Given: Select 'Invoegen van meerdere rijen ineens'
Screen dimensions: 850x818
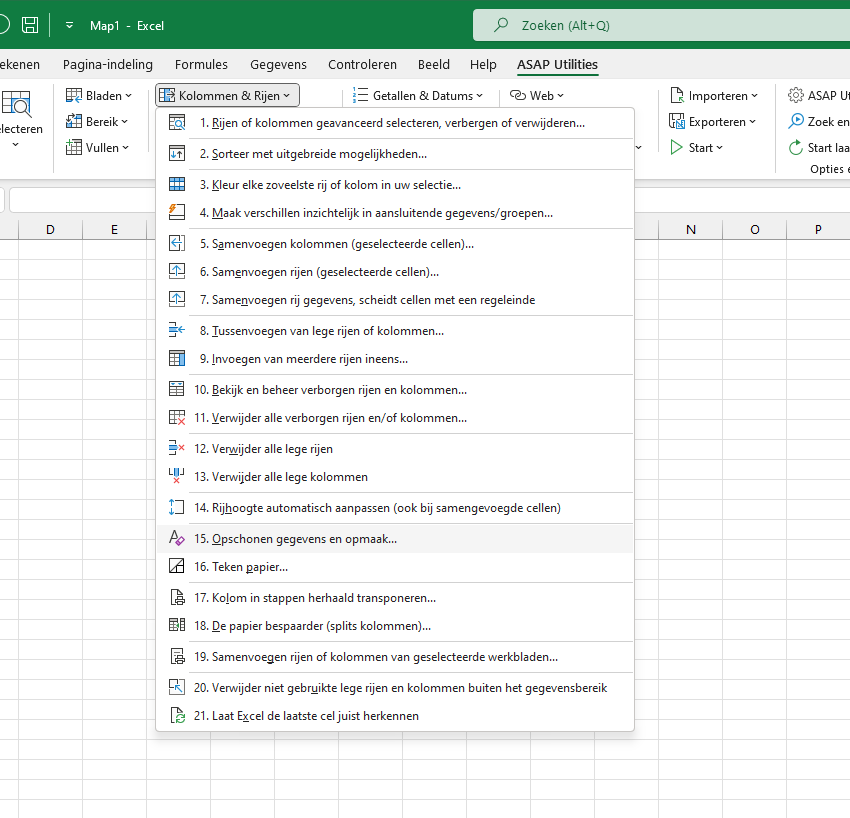Looking at the screenshot, I should coord(310,358).
